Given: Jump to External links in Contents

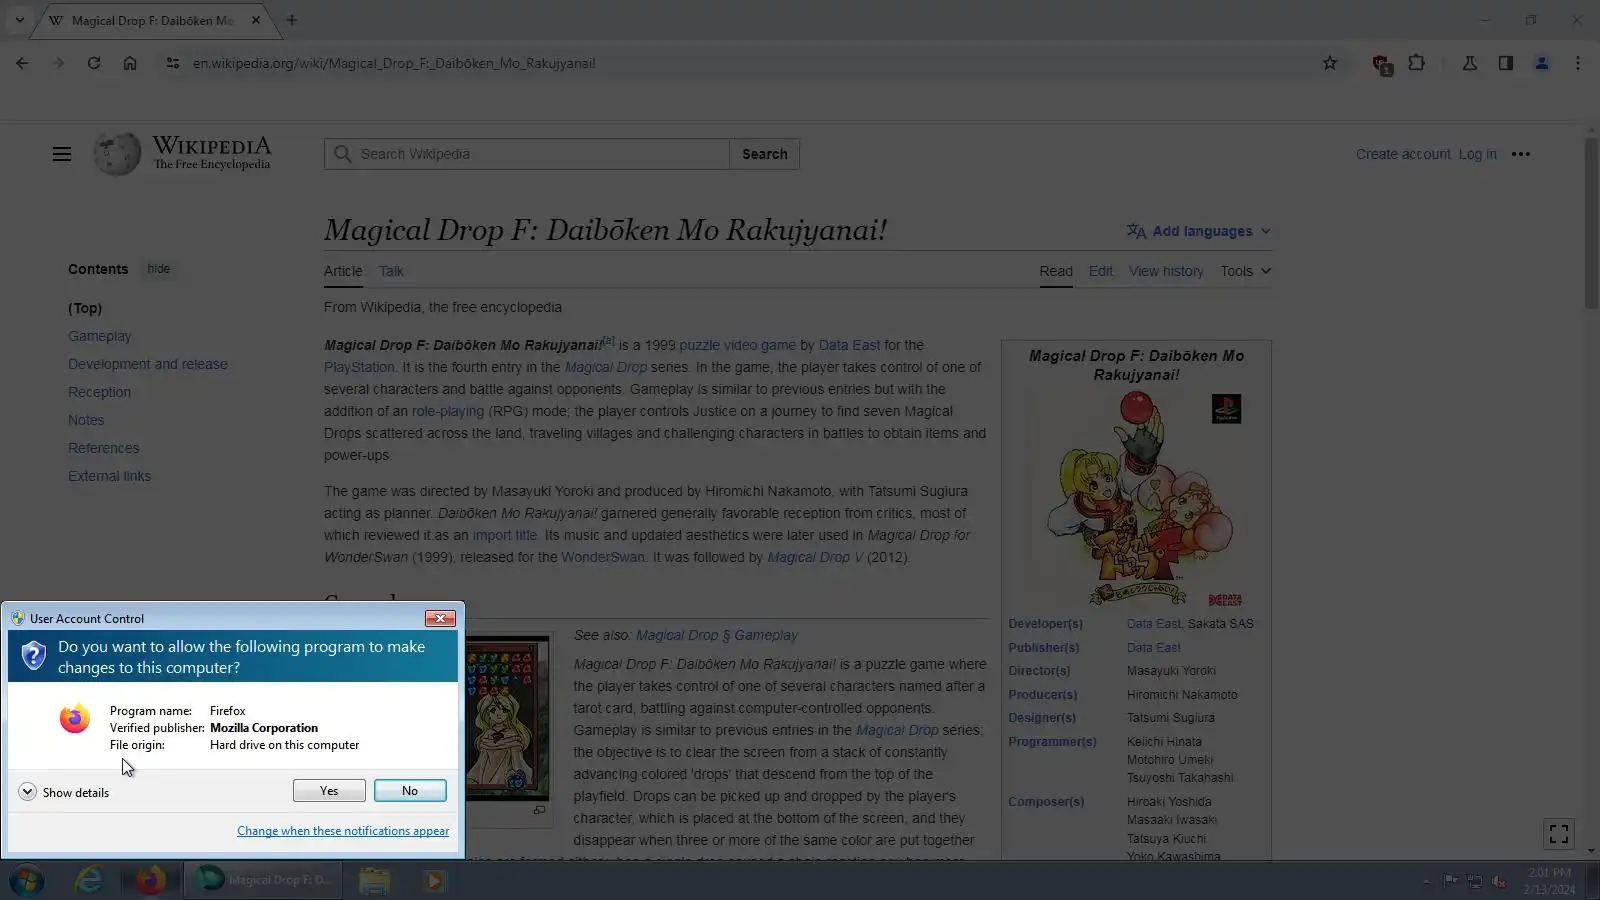Looking at the screenshot, I should click(110, 476).
